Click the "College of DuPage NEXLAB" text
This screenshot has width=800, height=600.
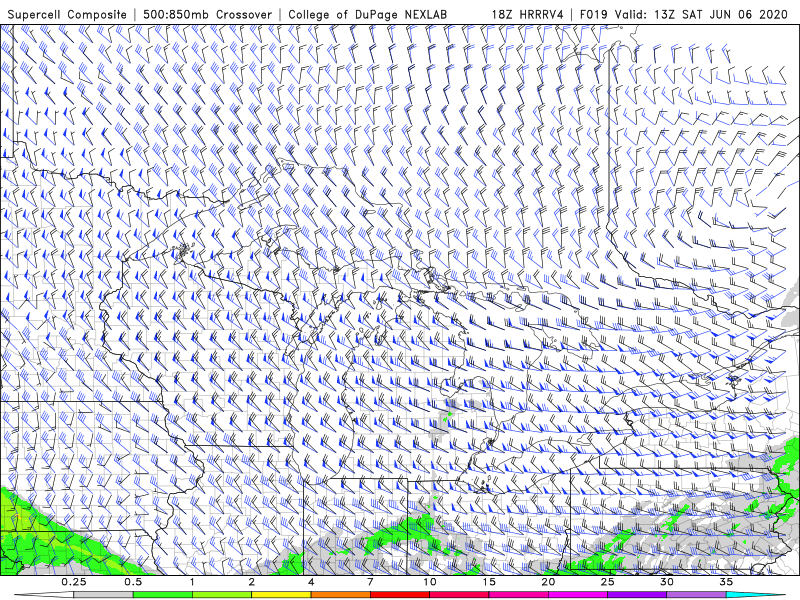[x=367, y=15]
